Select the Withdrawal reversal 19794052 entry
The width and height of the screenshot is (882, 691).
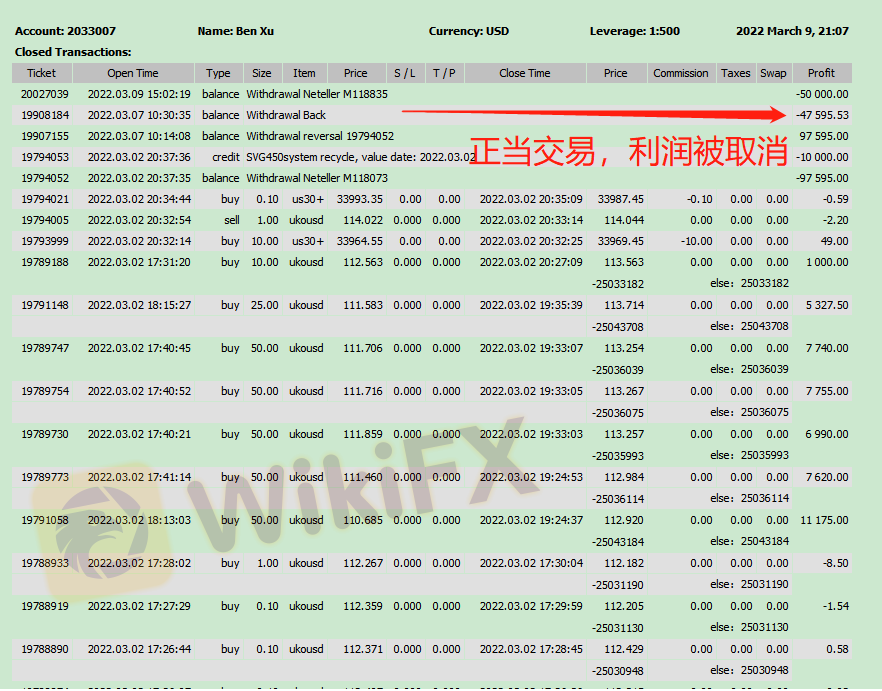coord(320,136)
